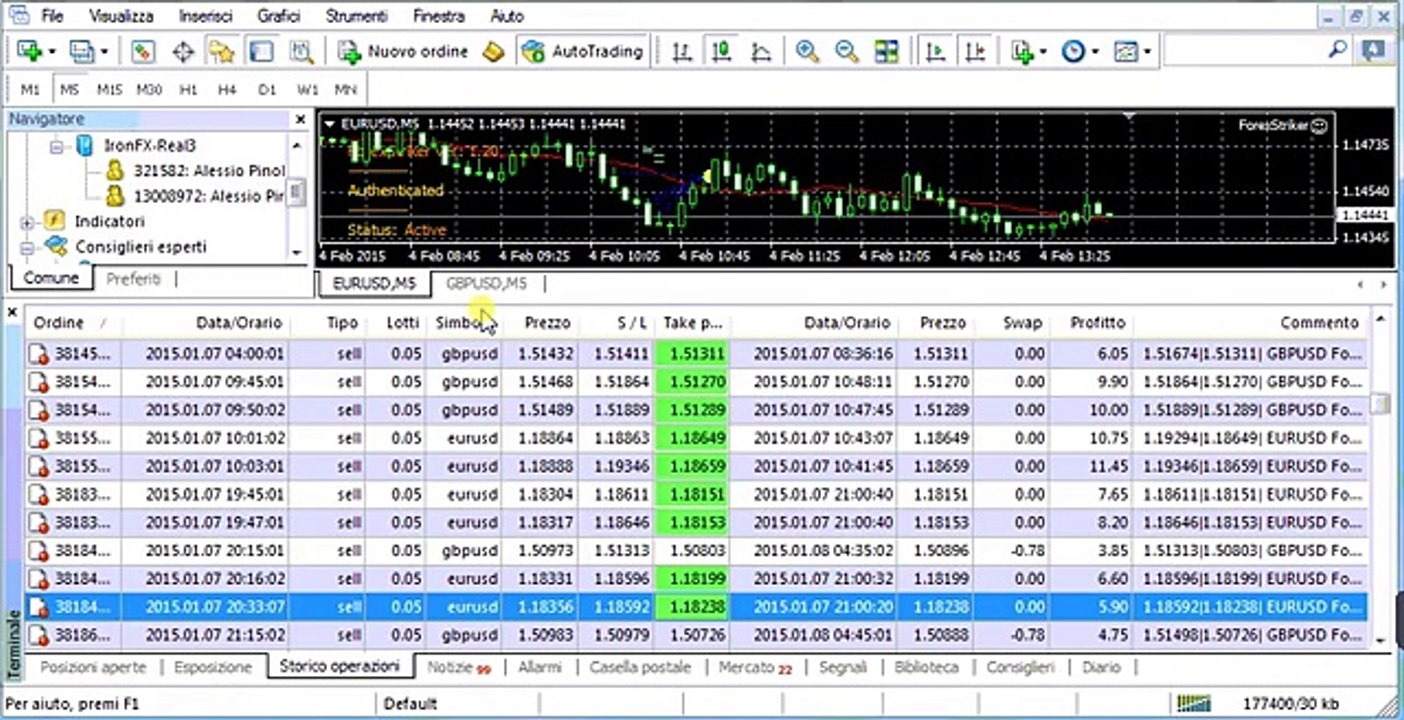Close the Navigatore panel
The height and width of the screenshot is (720, 1404).
pos(300,119)
